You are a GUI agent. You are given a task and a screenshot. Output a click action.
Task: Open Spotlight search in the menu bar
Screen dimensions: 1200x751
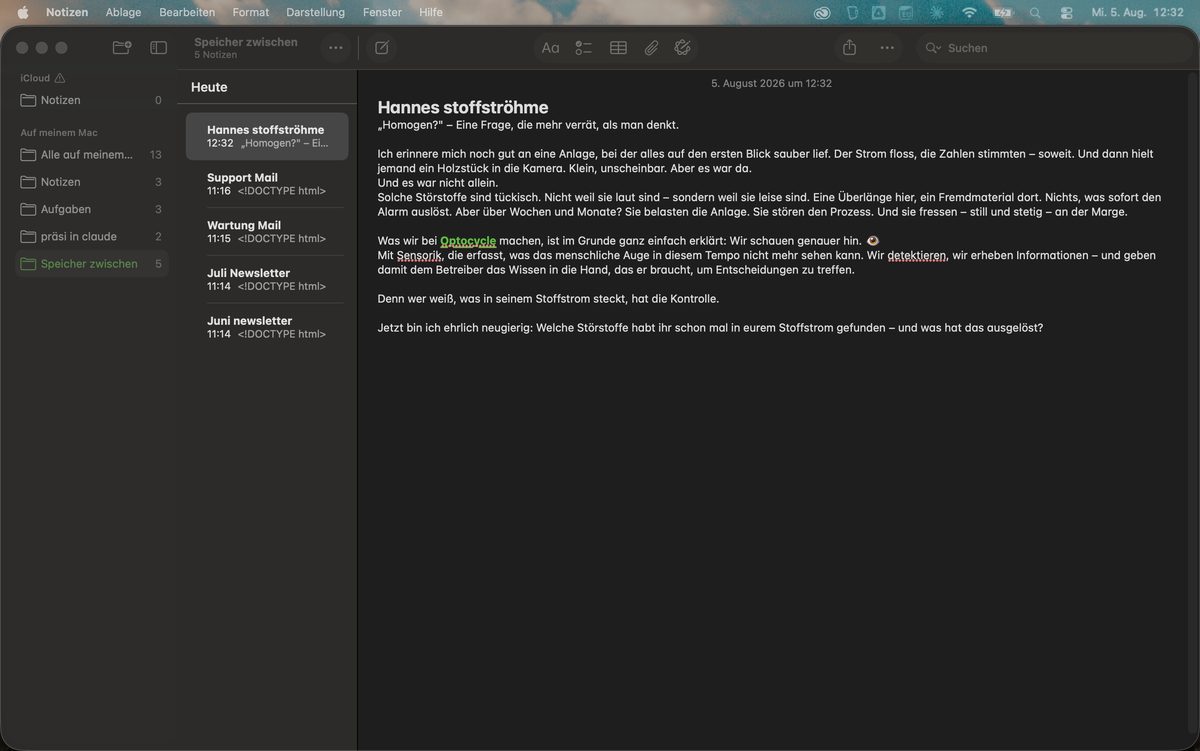point(1035,12)
